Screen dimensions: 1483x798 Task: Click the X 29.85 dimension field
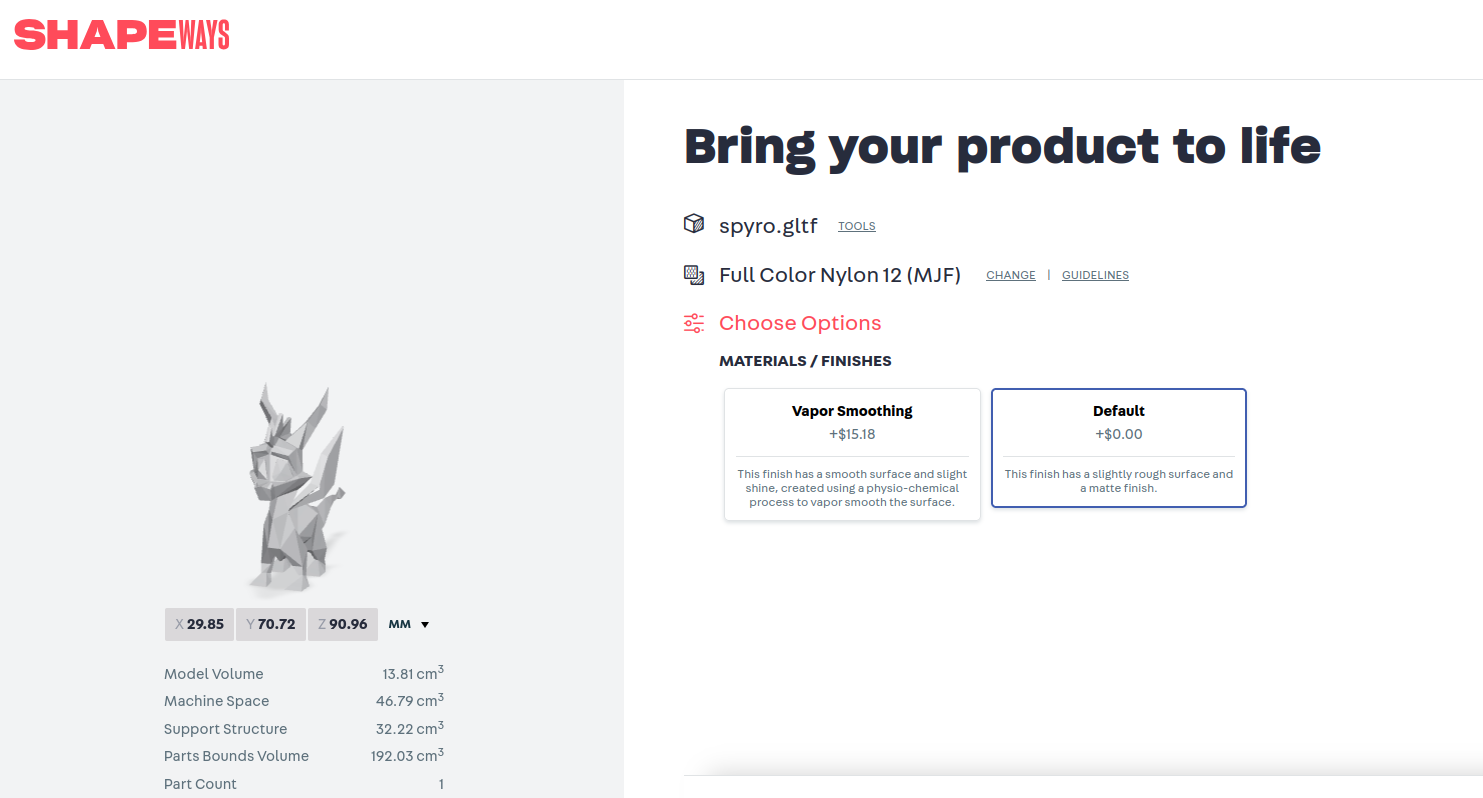tap(200, 624)
